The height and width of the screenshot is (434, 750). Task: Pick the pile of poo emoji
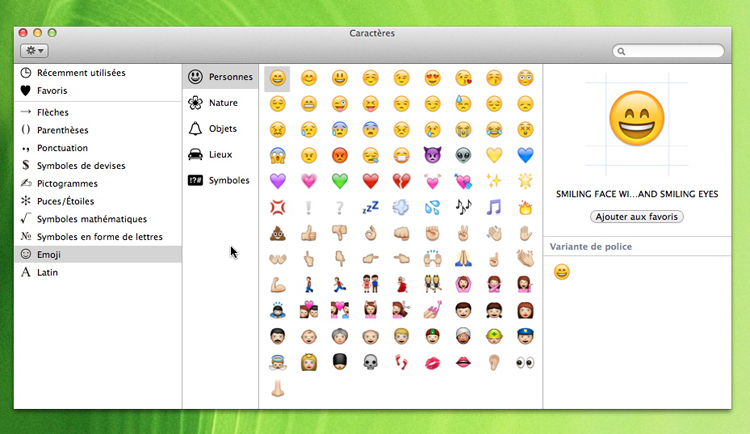[x=278, y=233]
